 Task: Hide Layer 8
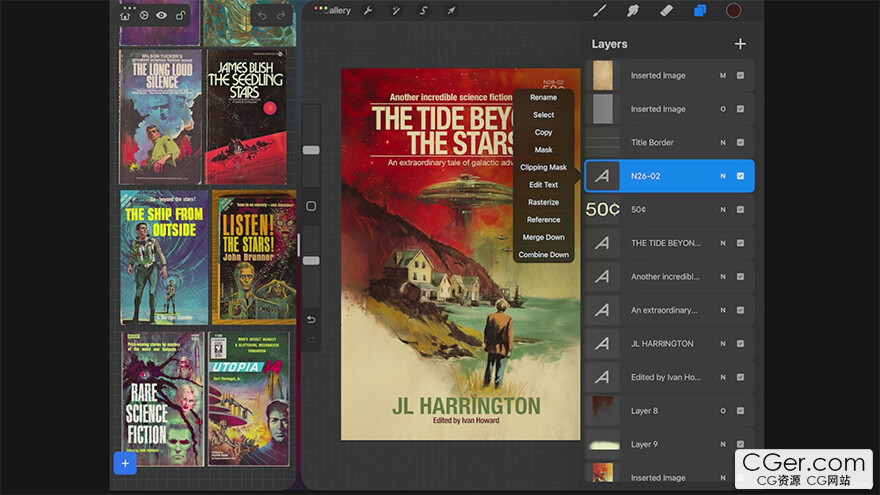tap(740, 411)
